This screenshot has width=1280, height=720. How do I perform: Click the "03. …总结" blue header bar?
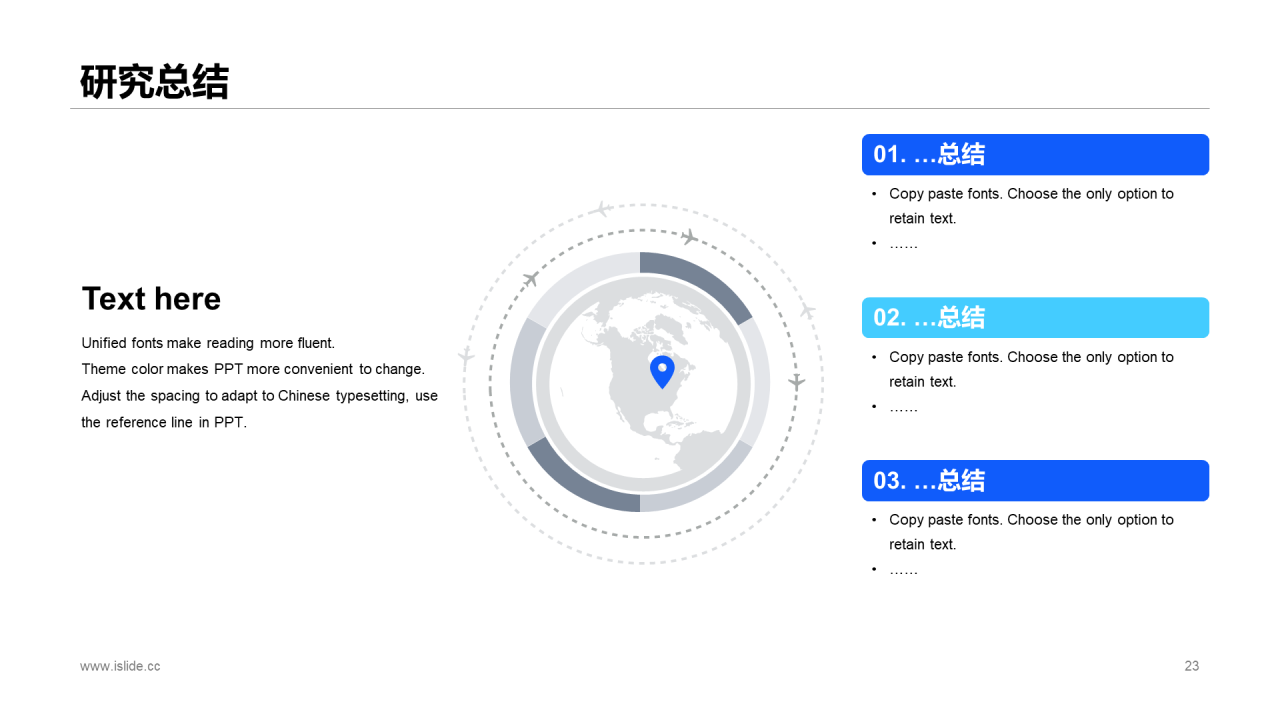1035,481
